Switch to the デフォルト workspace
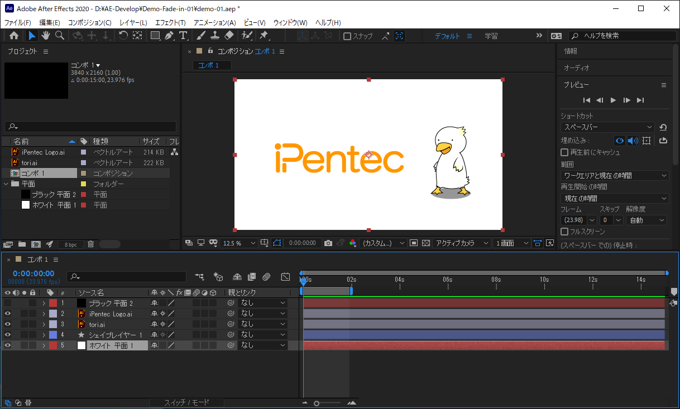Image resolution: width=680 pixels, height=409 pixels. click(x=447, y=36)
